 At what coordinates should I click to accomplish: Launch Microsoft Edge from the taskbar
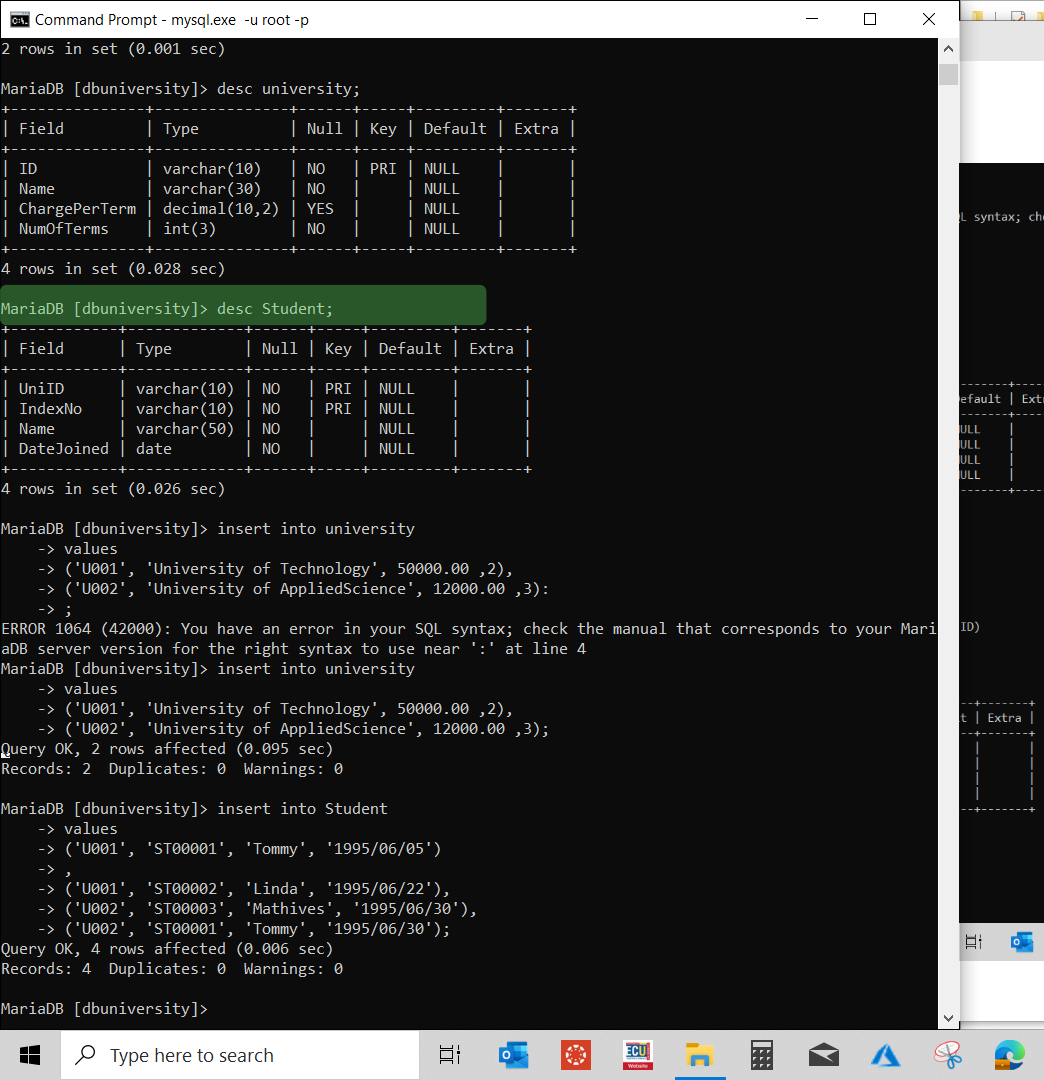click(x=1009, y=1055)
